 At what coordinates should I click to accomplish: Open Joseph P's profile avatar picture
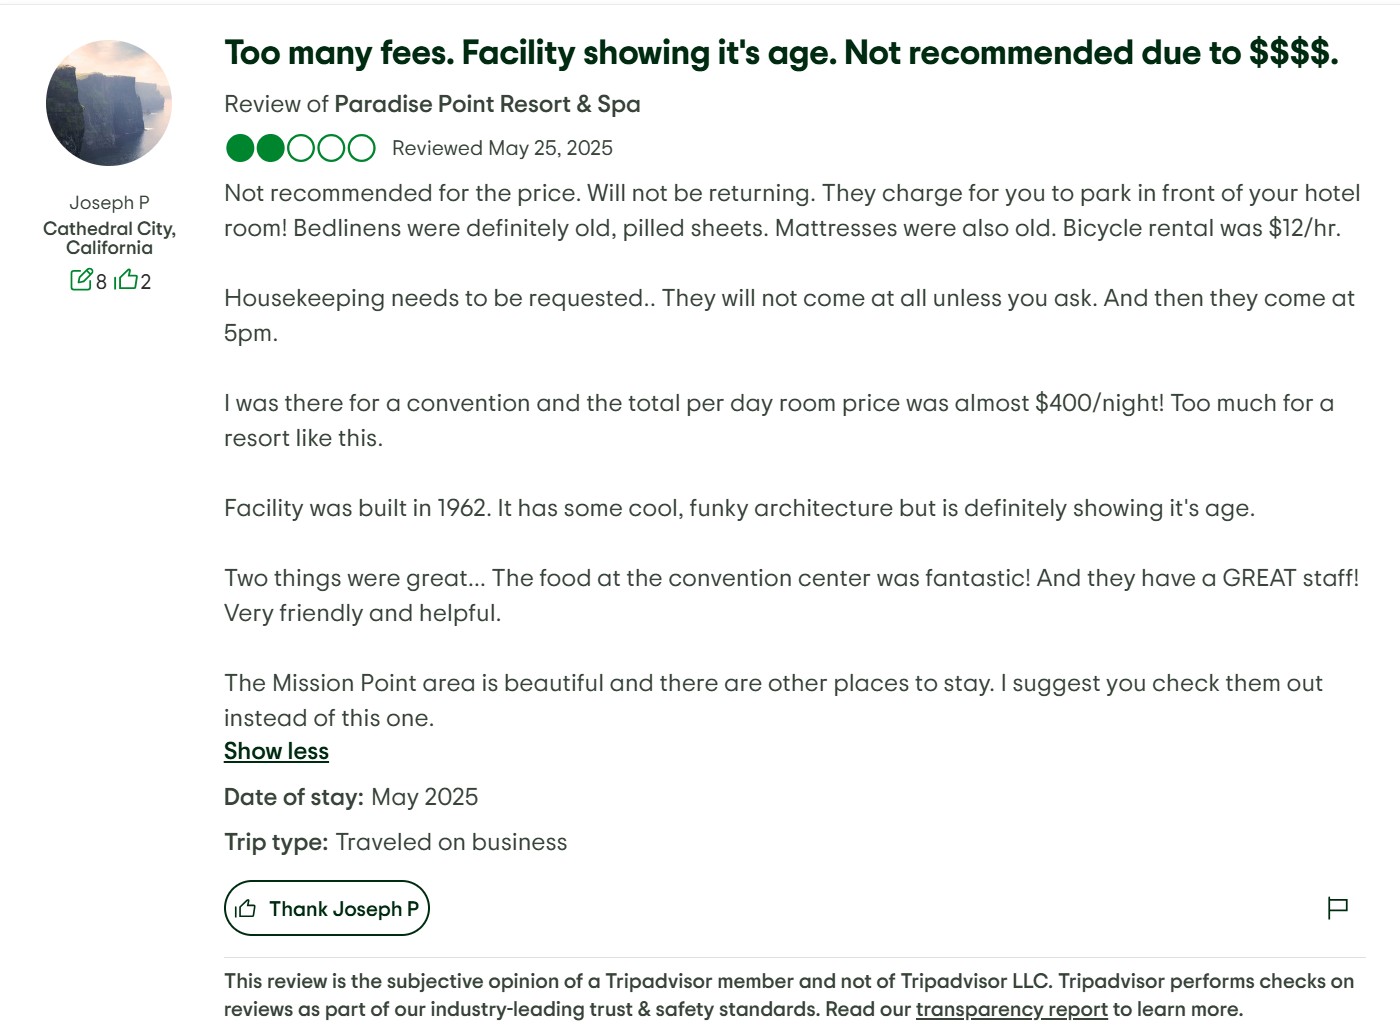point(109,103)
